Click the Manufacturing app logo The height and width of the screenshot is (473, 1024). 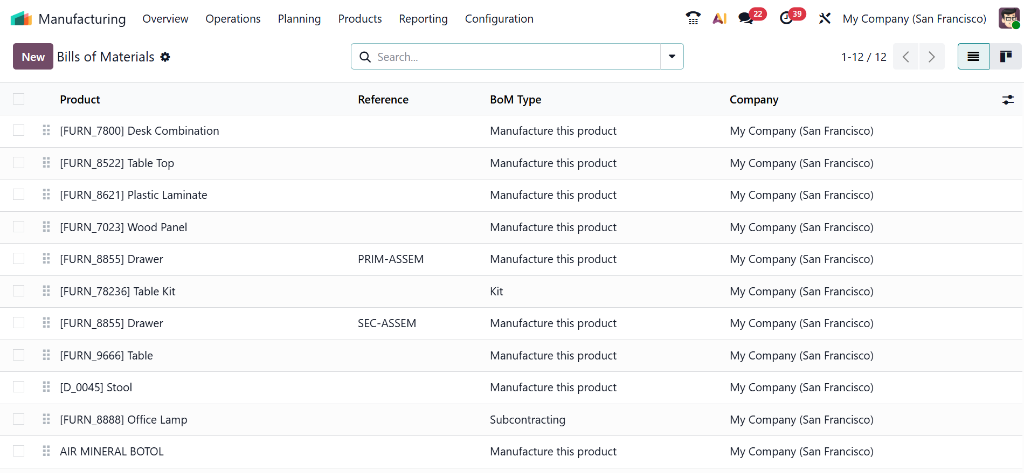[21, 19]
